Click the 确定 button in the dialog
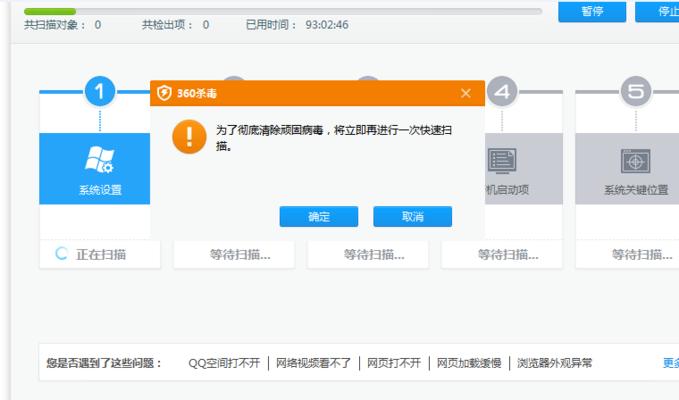Viewport: 679px width, 400px height. pos(319,216)
